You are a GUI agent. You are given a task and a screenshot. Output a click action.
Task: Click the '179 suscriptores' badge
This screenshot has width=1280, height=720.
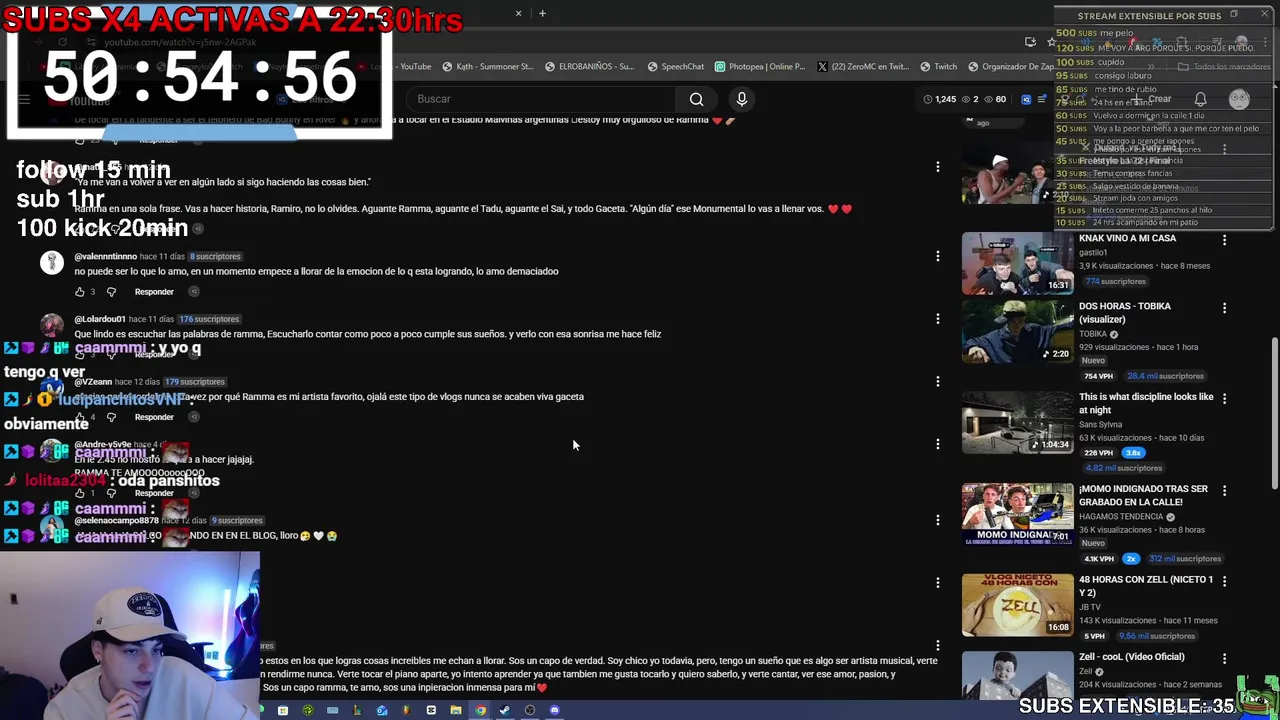(x=194, y=382)
